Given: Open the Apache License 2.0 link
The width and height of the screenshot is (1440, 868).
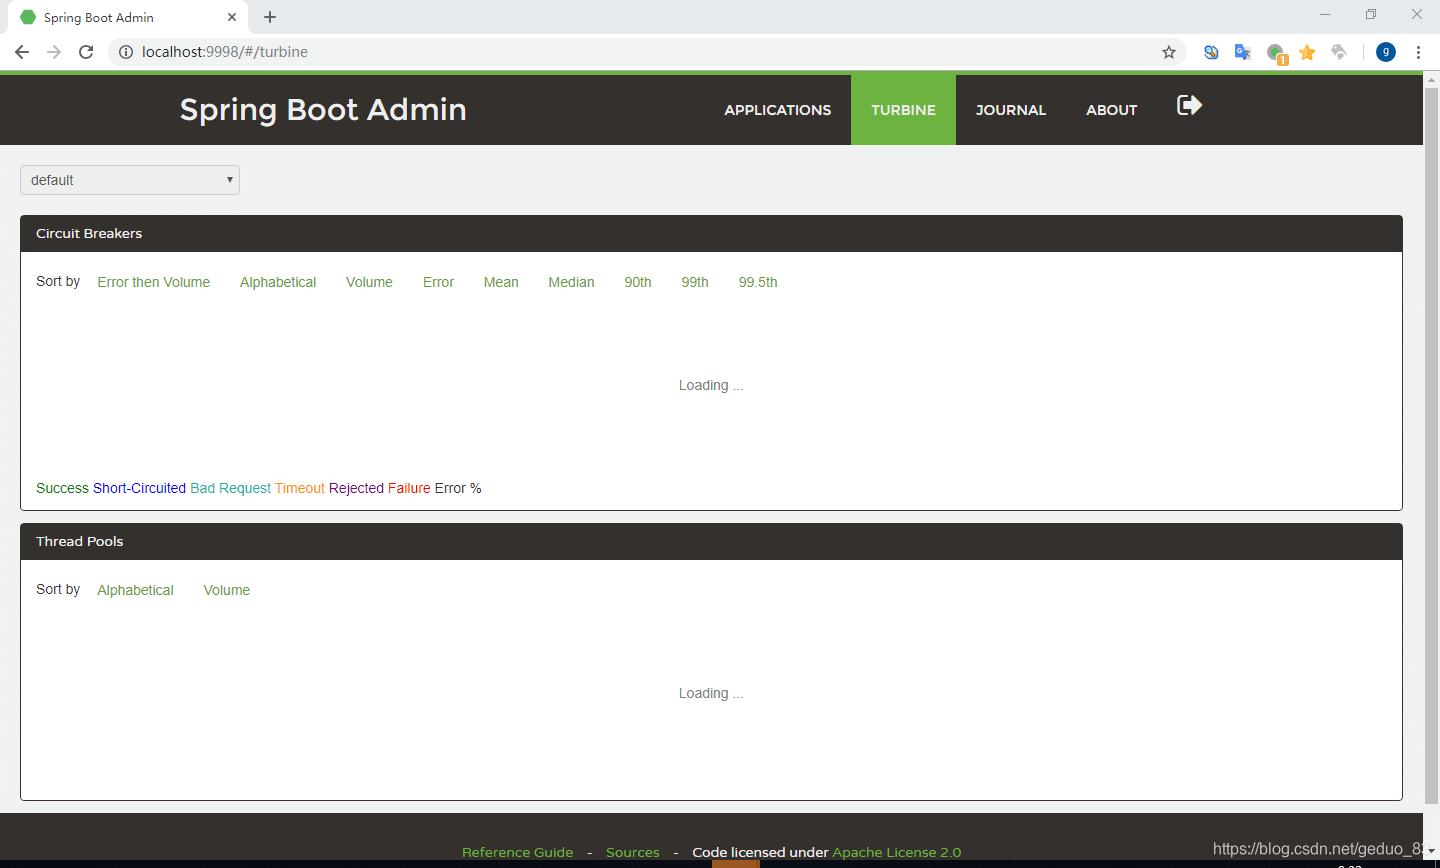Looking at the screenshot, I should coord(897,852).
